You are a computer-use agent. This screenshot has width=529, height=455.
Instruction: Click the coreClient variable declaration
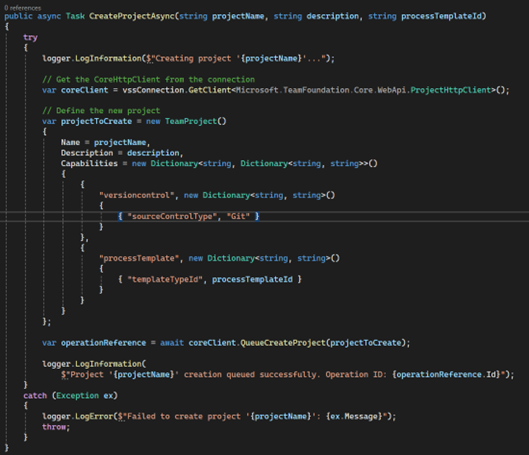84,90
